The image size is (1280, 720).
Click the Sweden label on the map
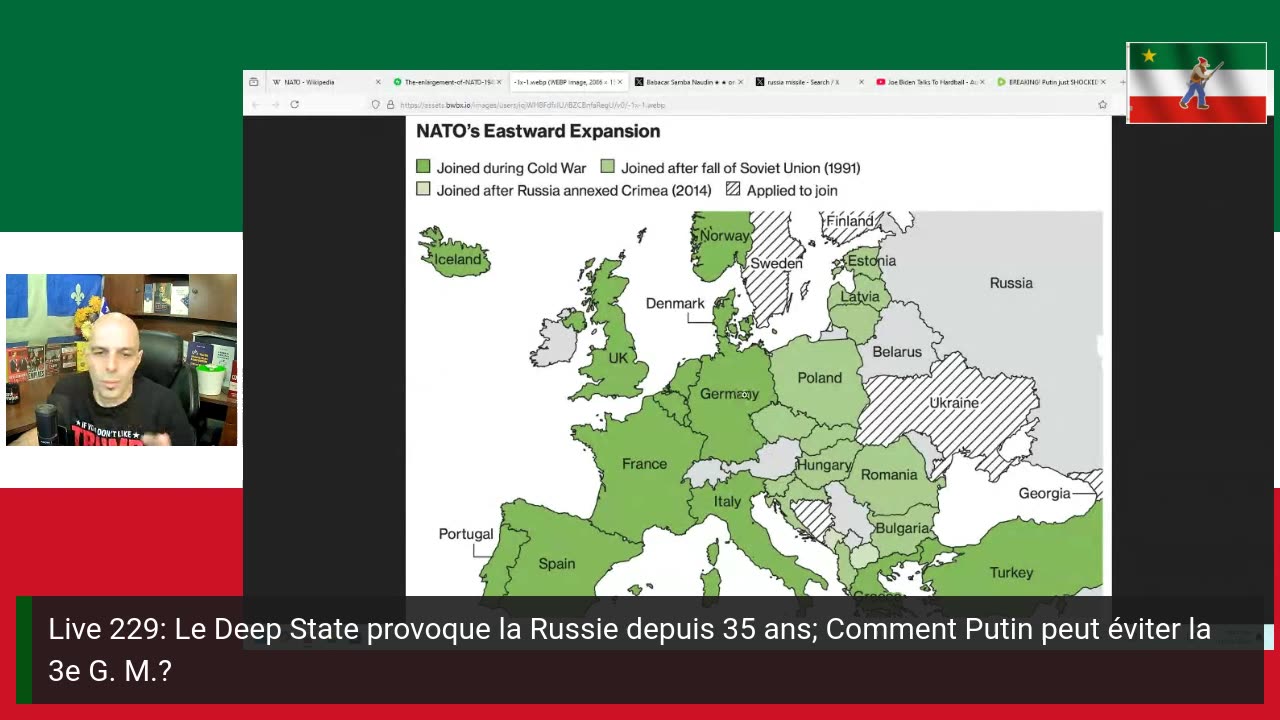pyautogui.click(x=776, y=264)
